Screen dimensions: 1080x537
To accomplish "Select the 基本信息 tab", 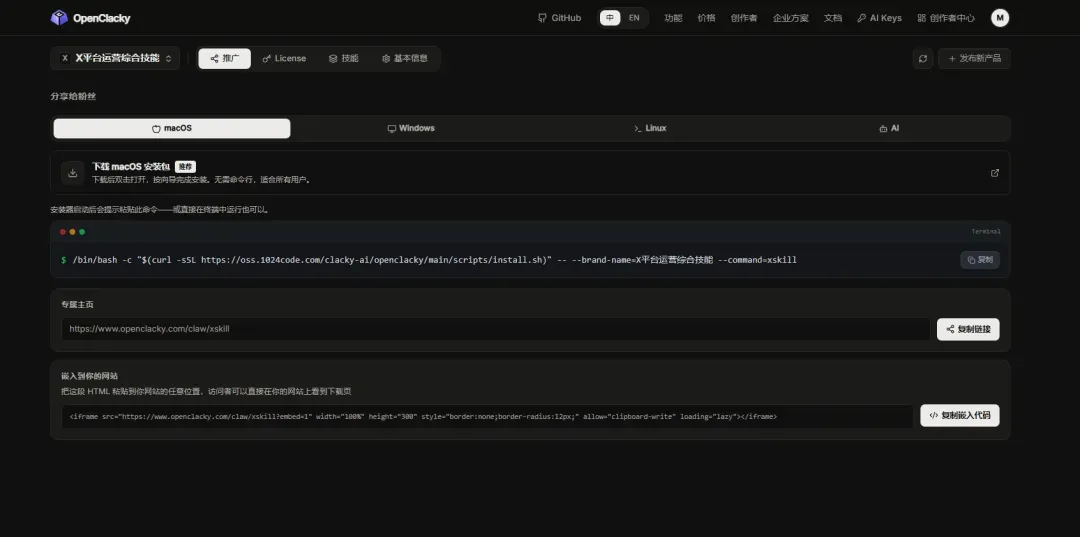I will pyautogui.click(x=404, y=59).
